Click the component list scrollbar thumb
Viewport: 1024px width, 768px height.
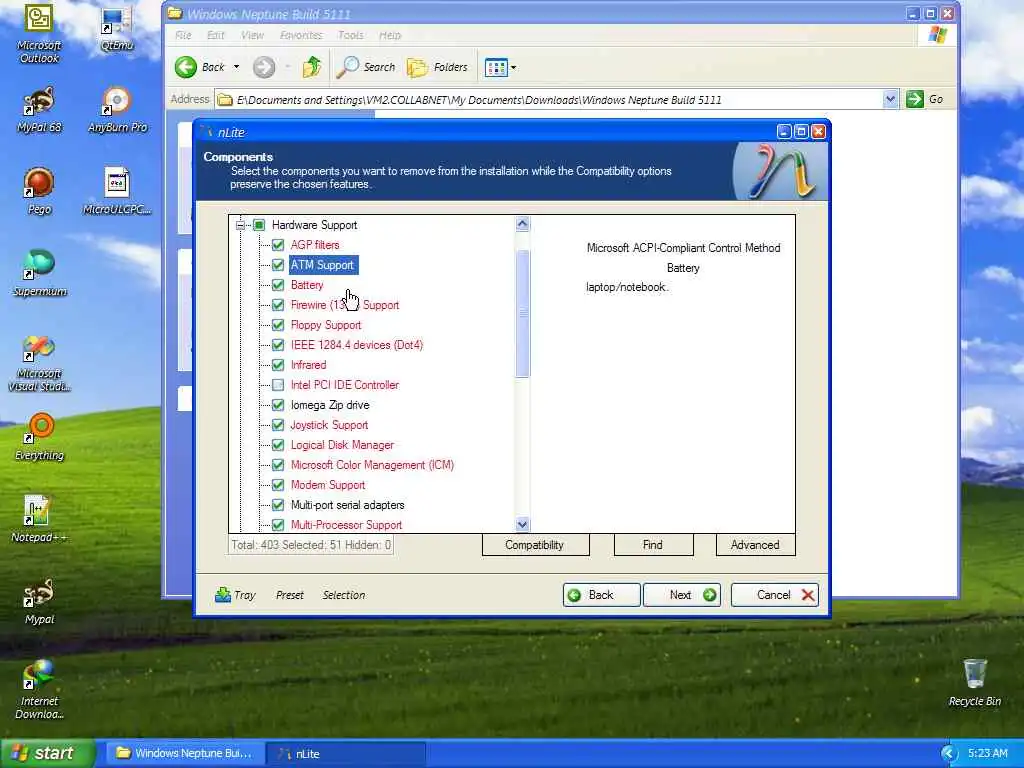pyautogui.click(x=522, y=313)
